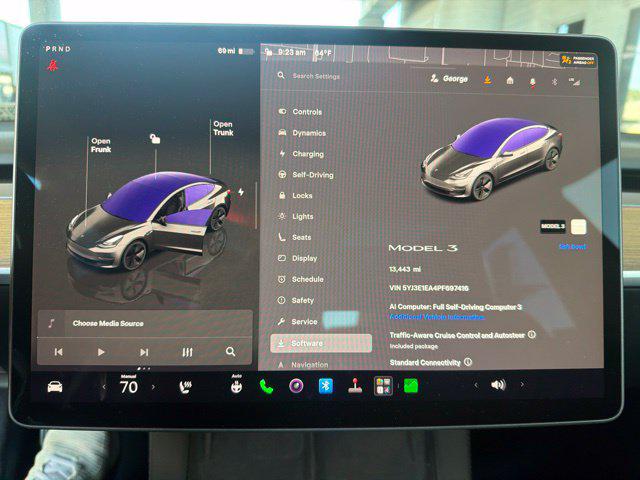Open the Bluetooth app in bottom bar
Viewport: 640px width, 480px height.
pyautogui.click(x=326, y=386)
